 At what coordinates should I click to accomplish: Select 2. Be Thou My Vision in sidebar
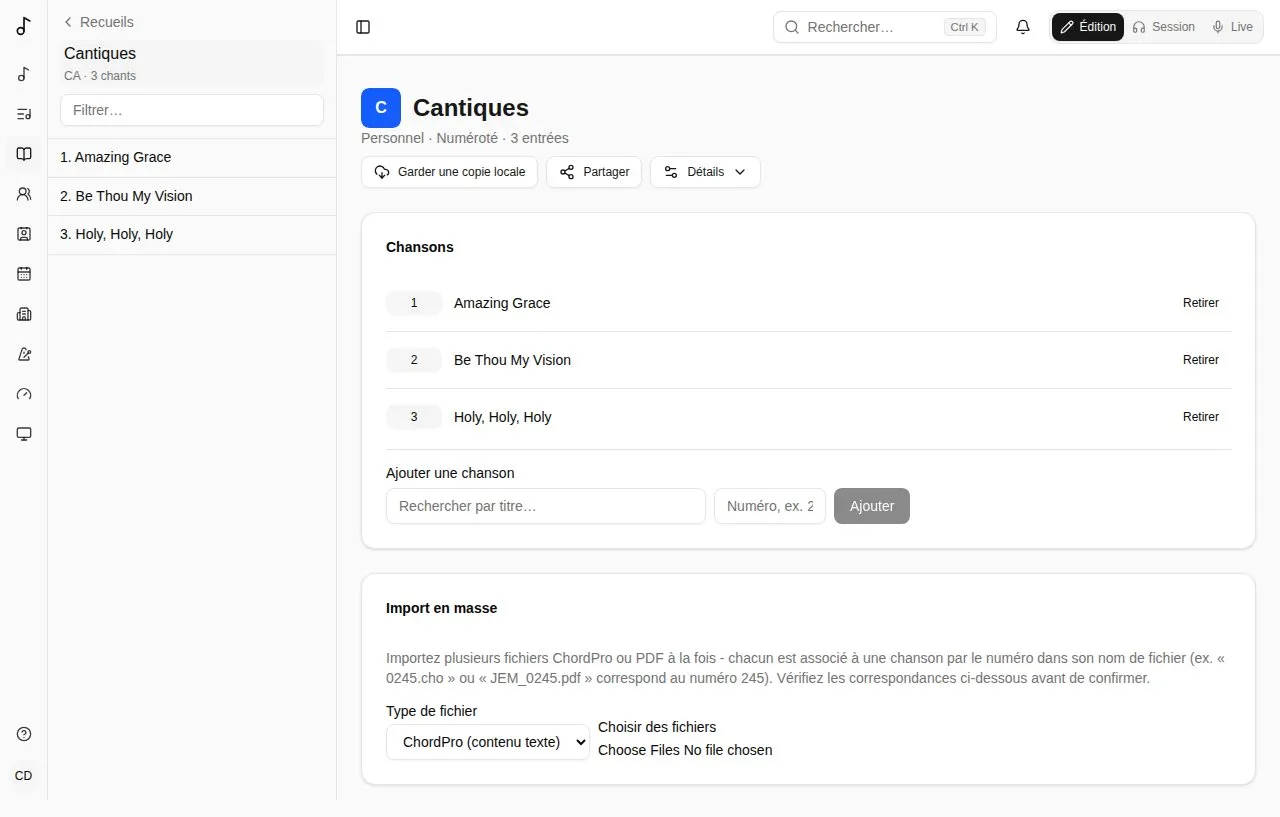(192, 196)
